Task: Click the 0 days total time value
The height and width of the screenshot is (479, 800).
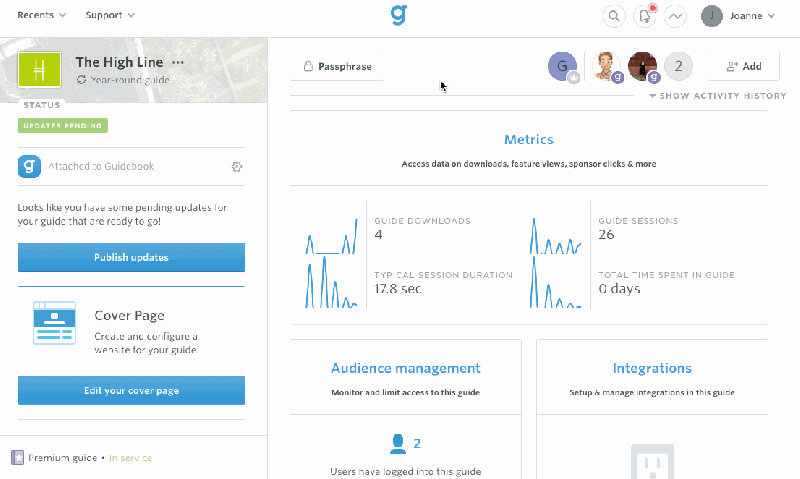Action: (619, 289)
